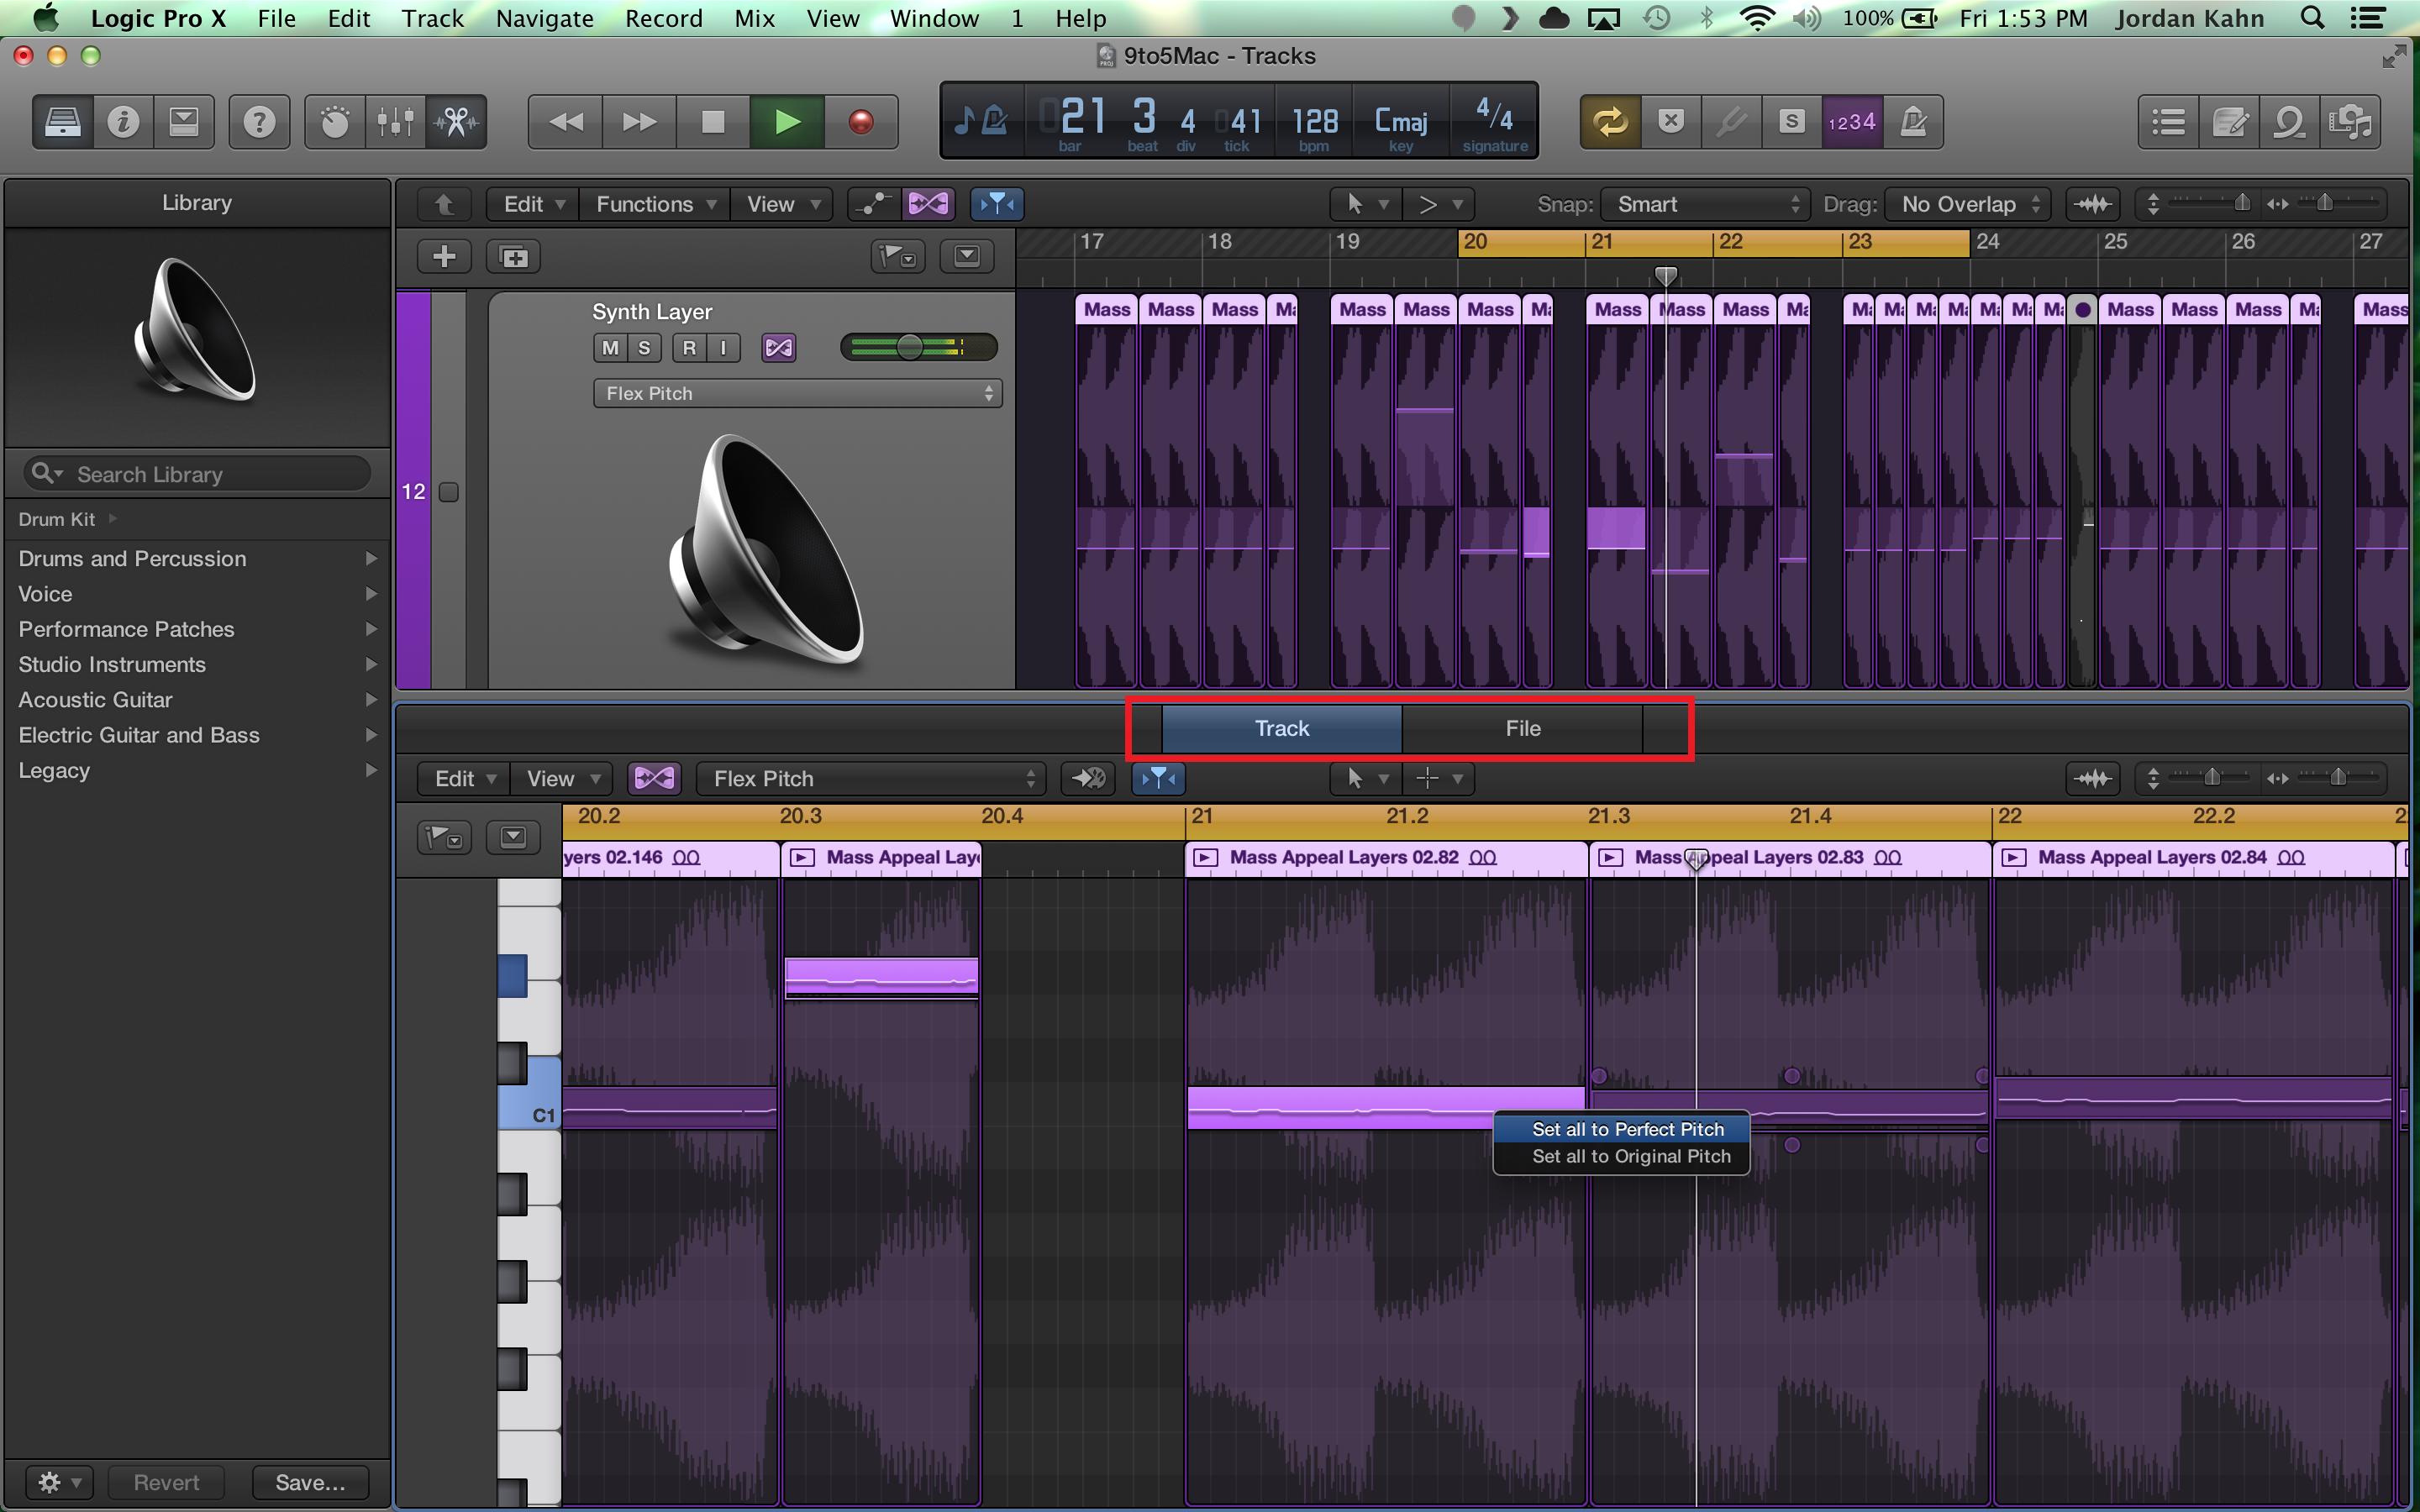Mute the Synth Layer track

[610, 348]
